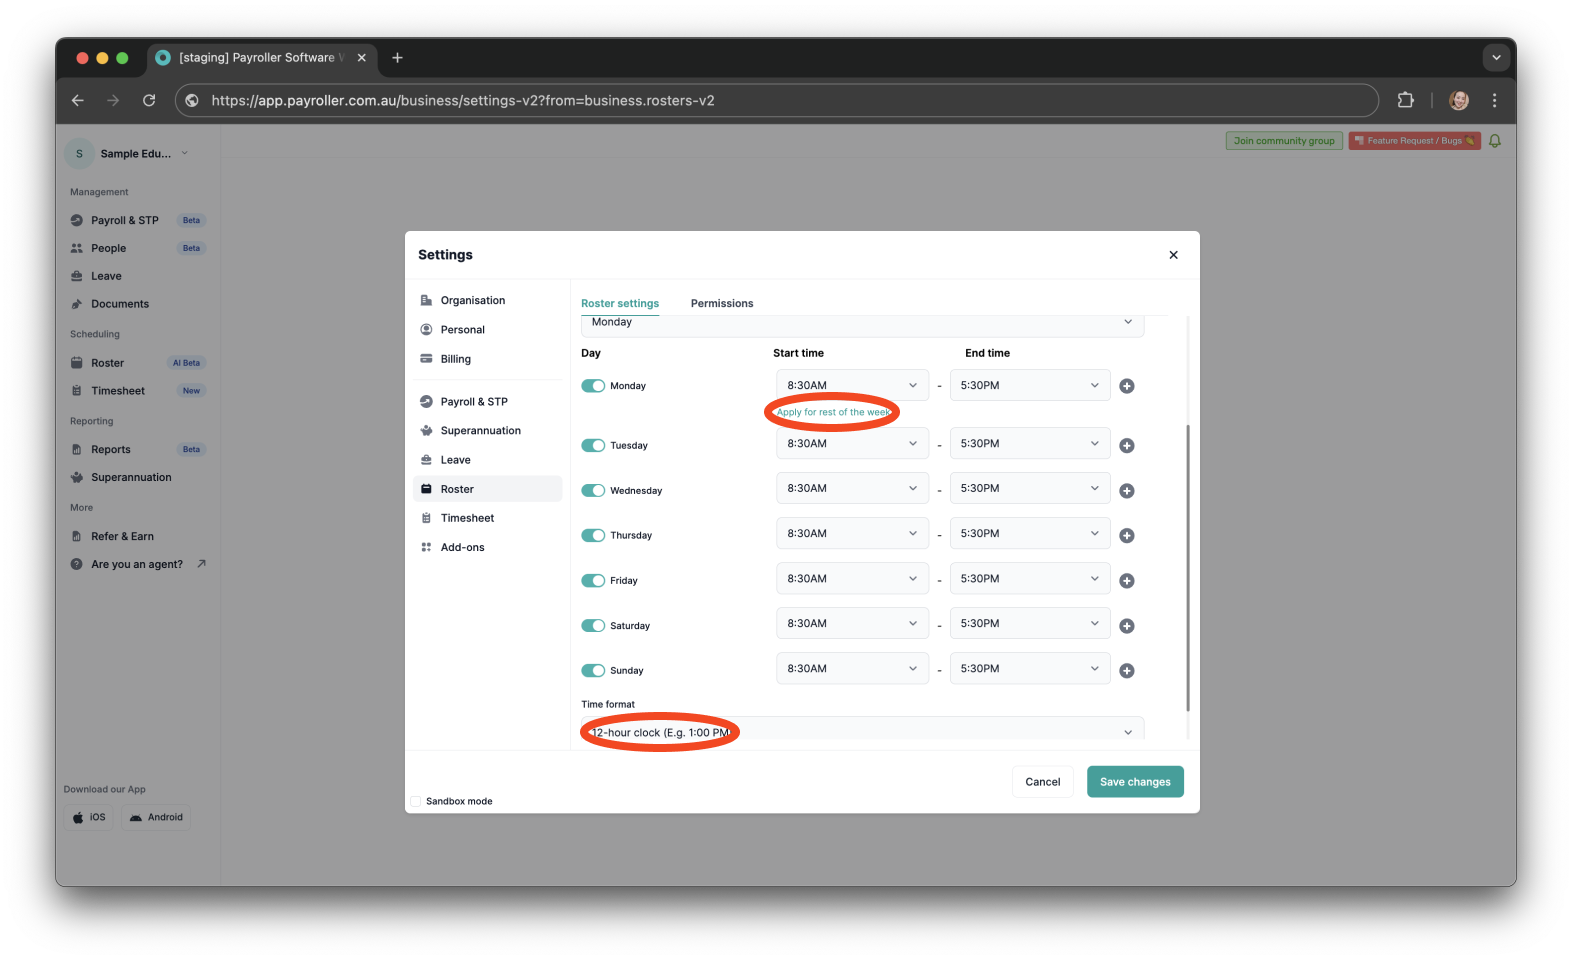Reload the page with browser refresh icon
This screenshot has height=960, width=1573.
click(x=149, y=100)
